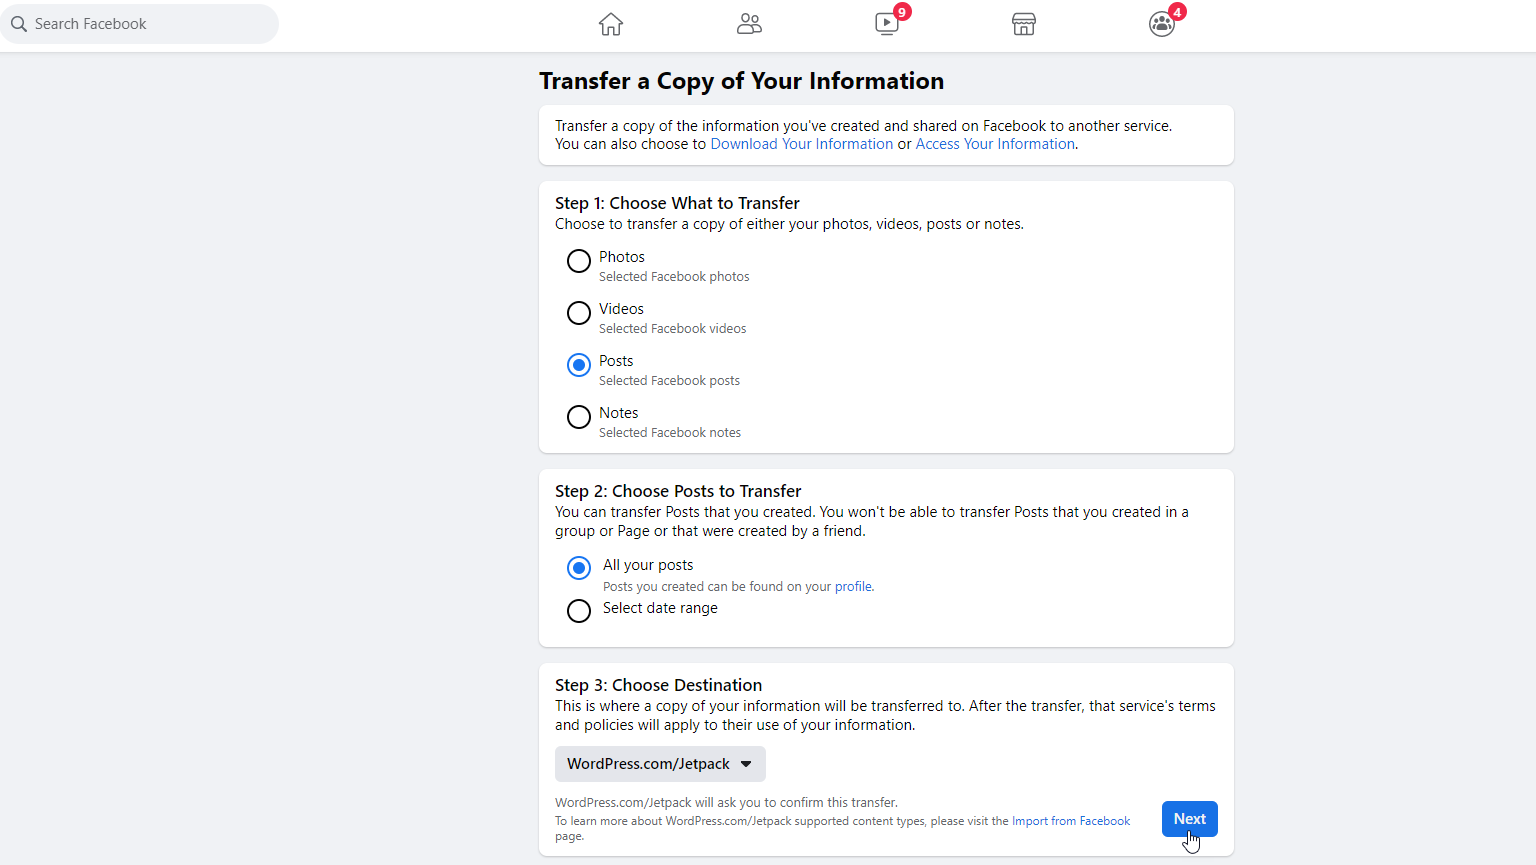Click the 'Selected Facebook posts' text
Screen dimensions: 1536x865
click(670, 381)
